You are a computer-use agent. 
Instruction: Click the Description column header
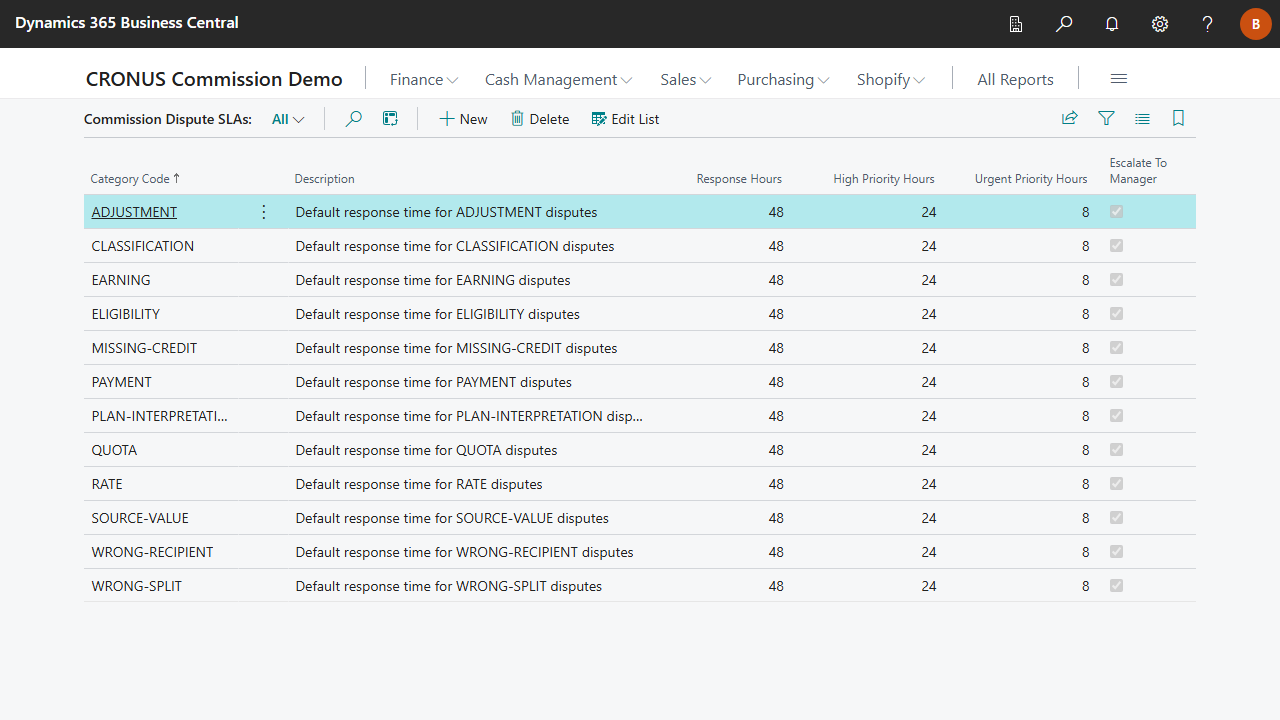point(324,179)
